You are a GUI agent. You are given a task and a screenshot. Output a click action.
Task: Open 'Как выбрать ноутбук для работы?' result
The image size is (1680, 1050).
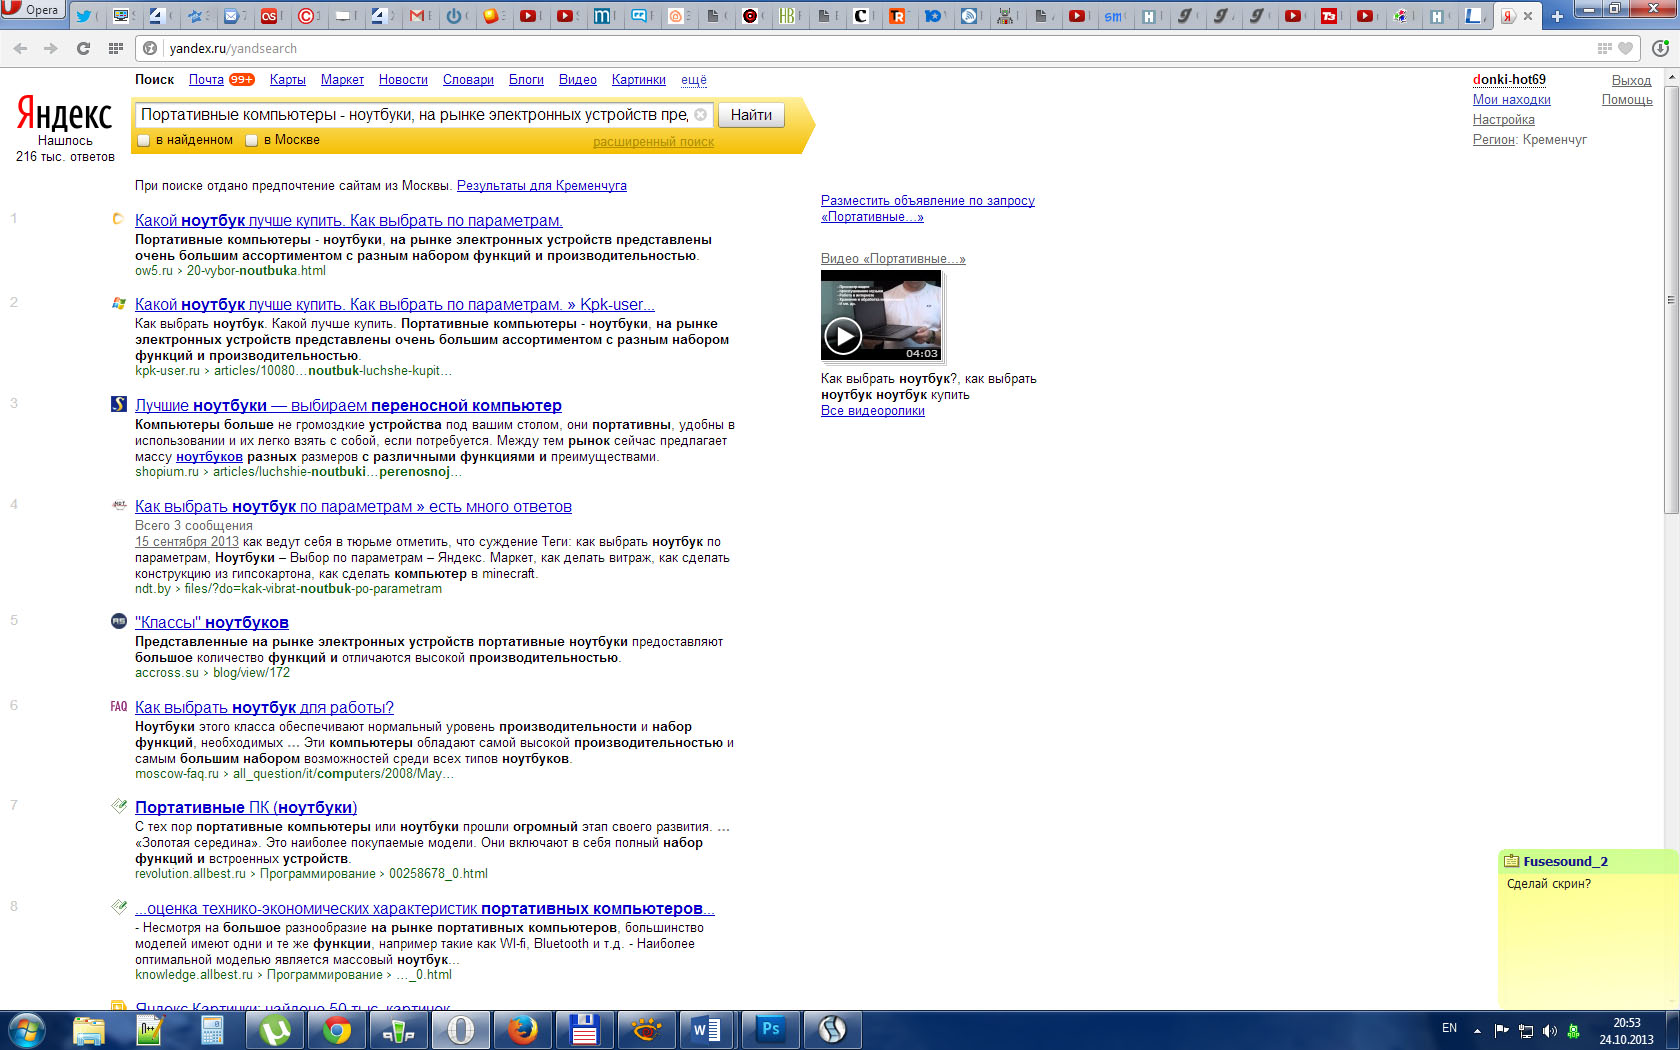[x=264, y=708]
